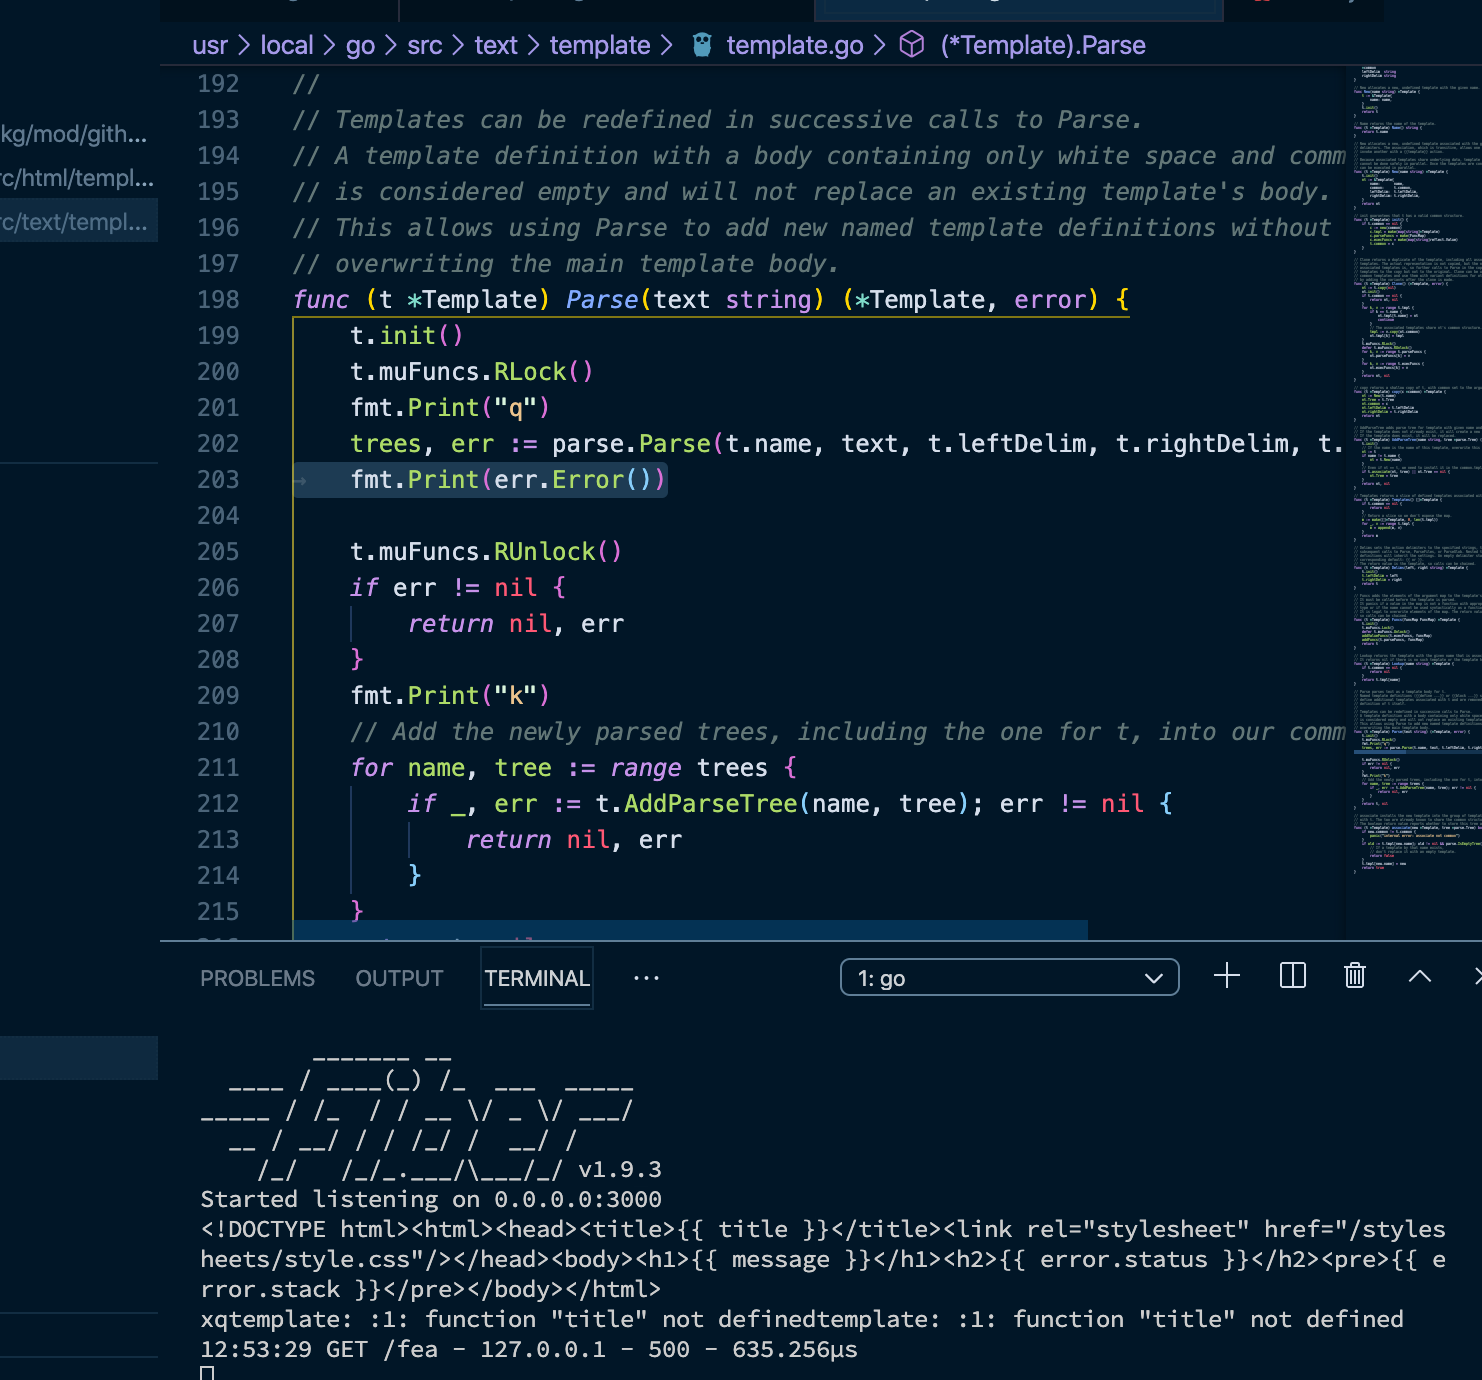
Task: Close the panel with the X icon
Action: pyautogui.click(x=1477, y=977)
